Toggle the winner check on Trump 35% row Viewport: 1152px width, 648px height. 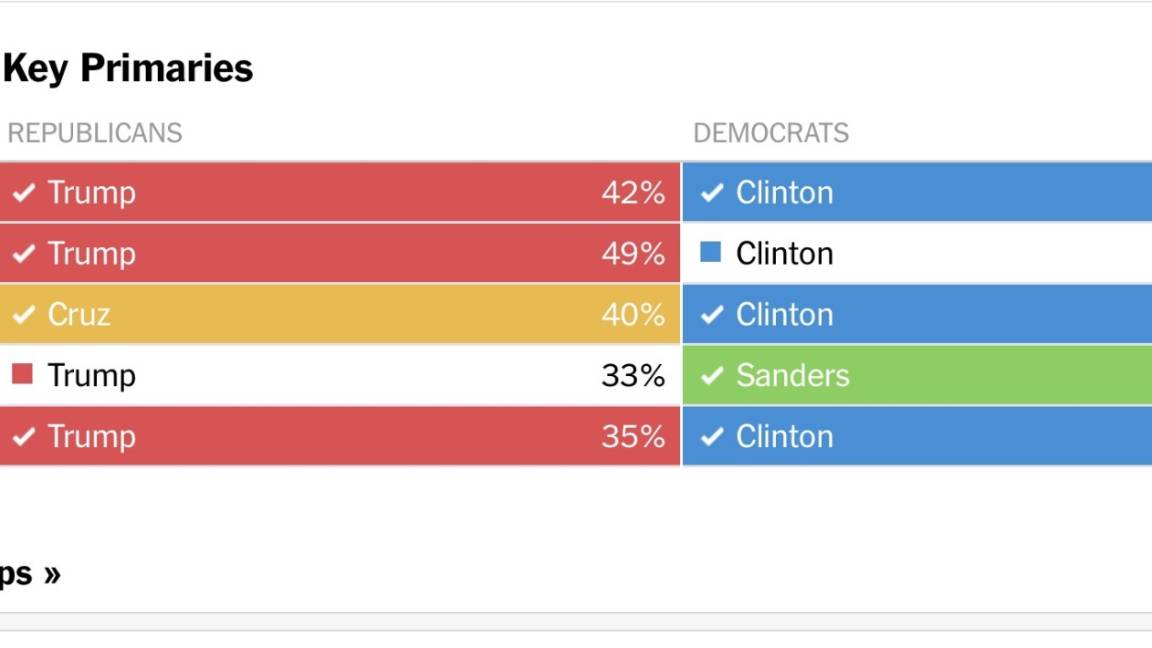point(24,436)
